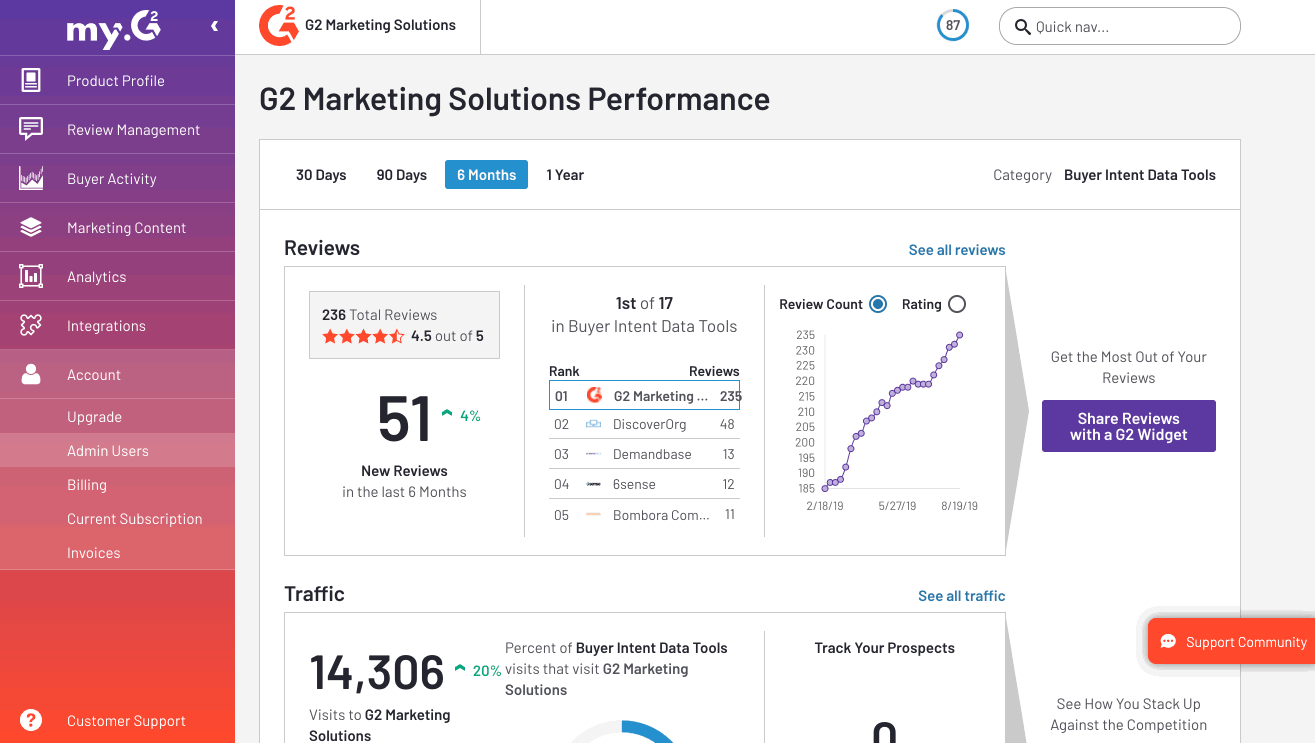Collapse the sidebar with the chevron arrow
The height and width of the screenshot is (743, 1315).
tap(214, 26)
